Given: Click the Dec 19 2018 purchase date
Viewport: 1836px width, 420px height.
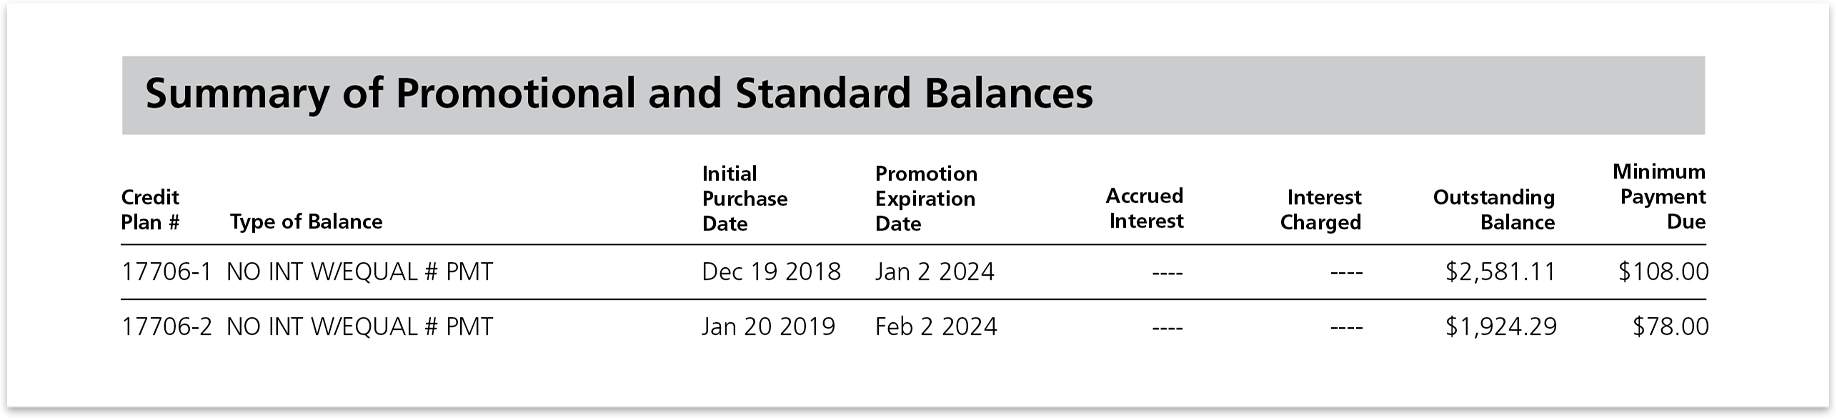Looking at the screenshot, I should pos(771,272).
